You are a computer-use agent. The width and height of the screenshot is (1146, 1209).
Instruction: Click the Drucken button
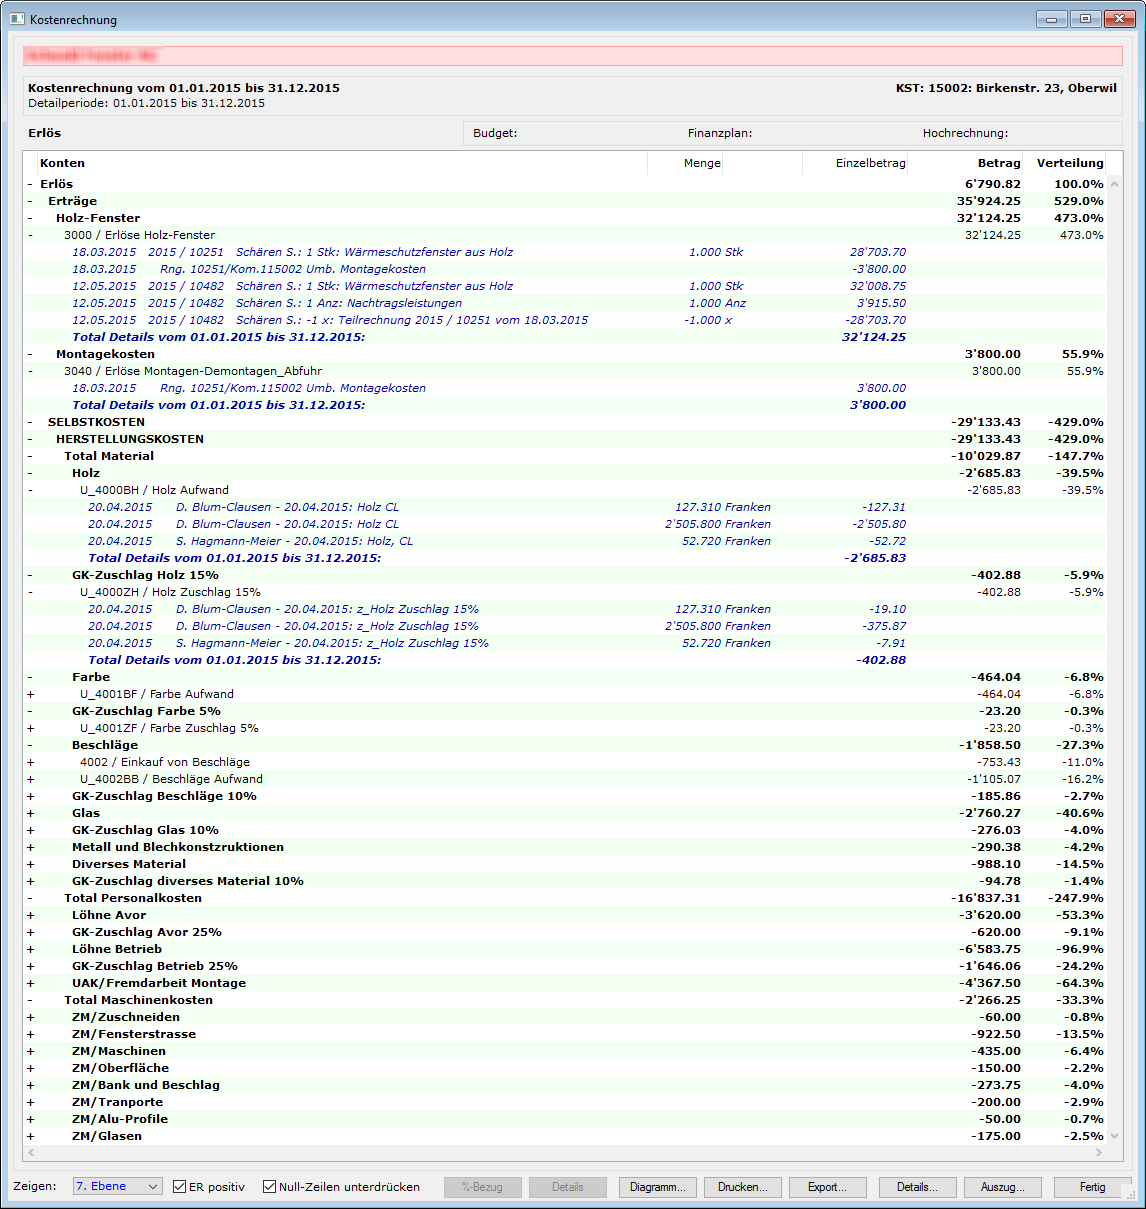[742, 1187]
